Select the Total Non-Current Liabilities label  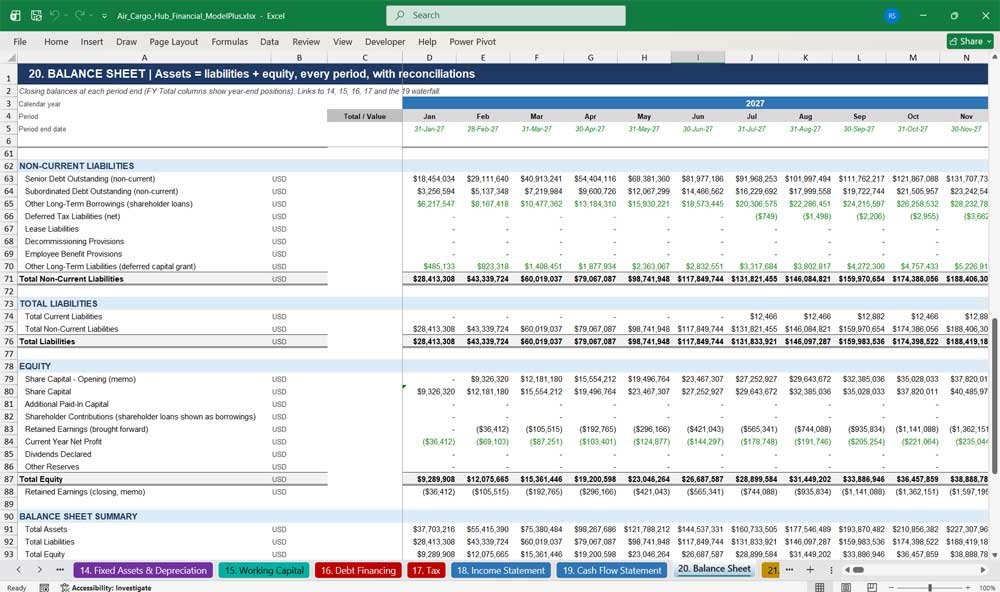(71, 279)
